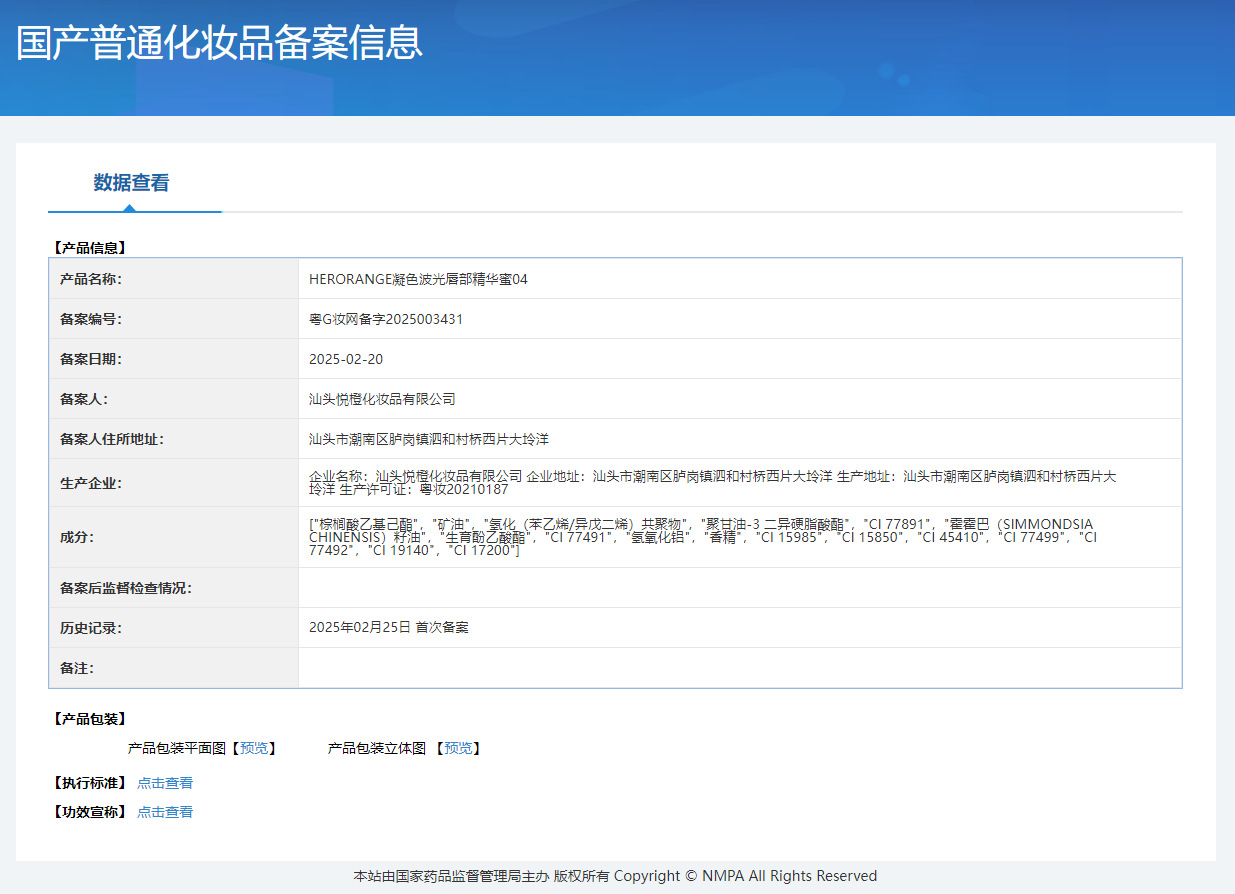The image size is (1235, 894).
Task: Click registrant address 汕头市潮南区胪岗镇泗和村桥西片大坽洋
Action: click(429, 439)
